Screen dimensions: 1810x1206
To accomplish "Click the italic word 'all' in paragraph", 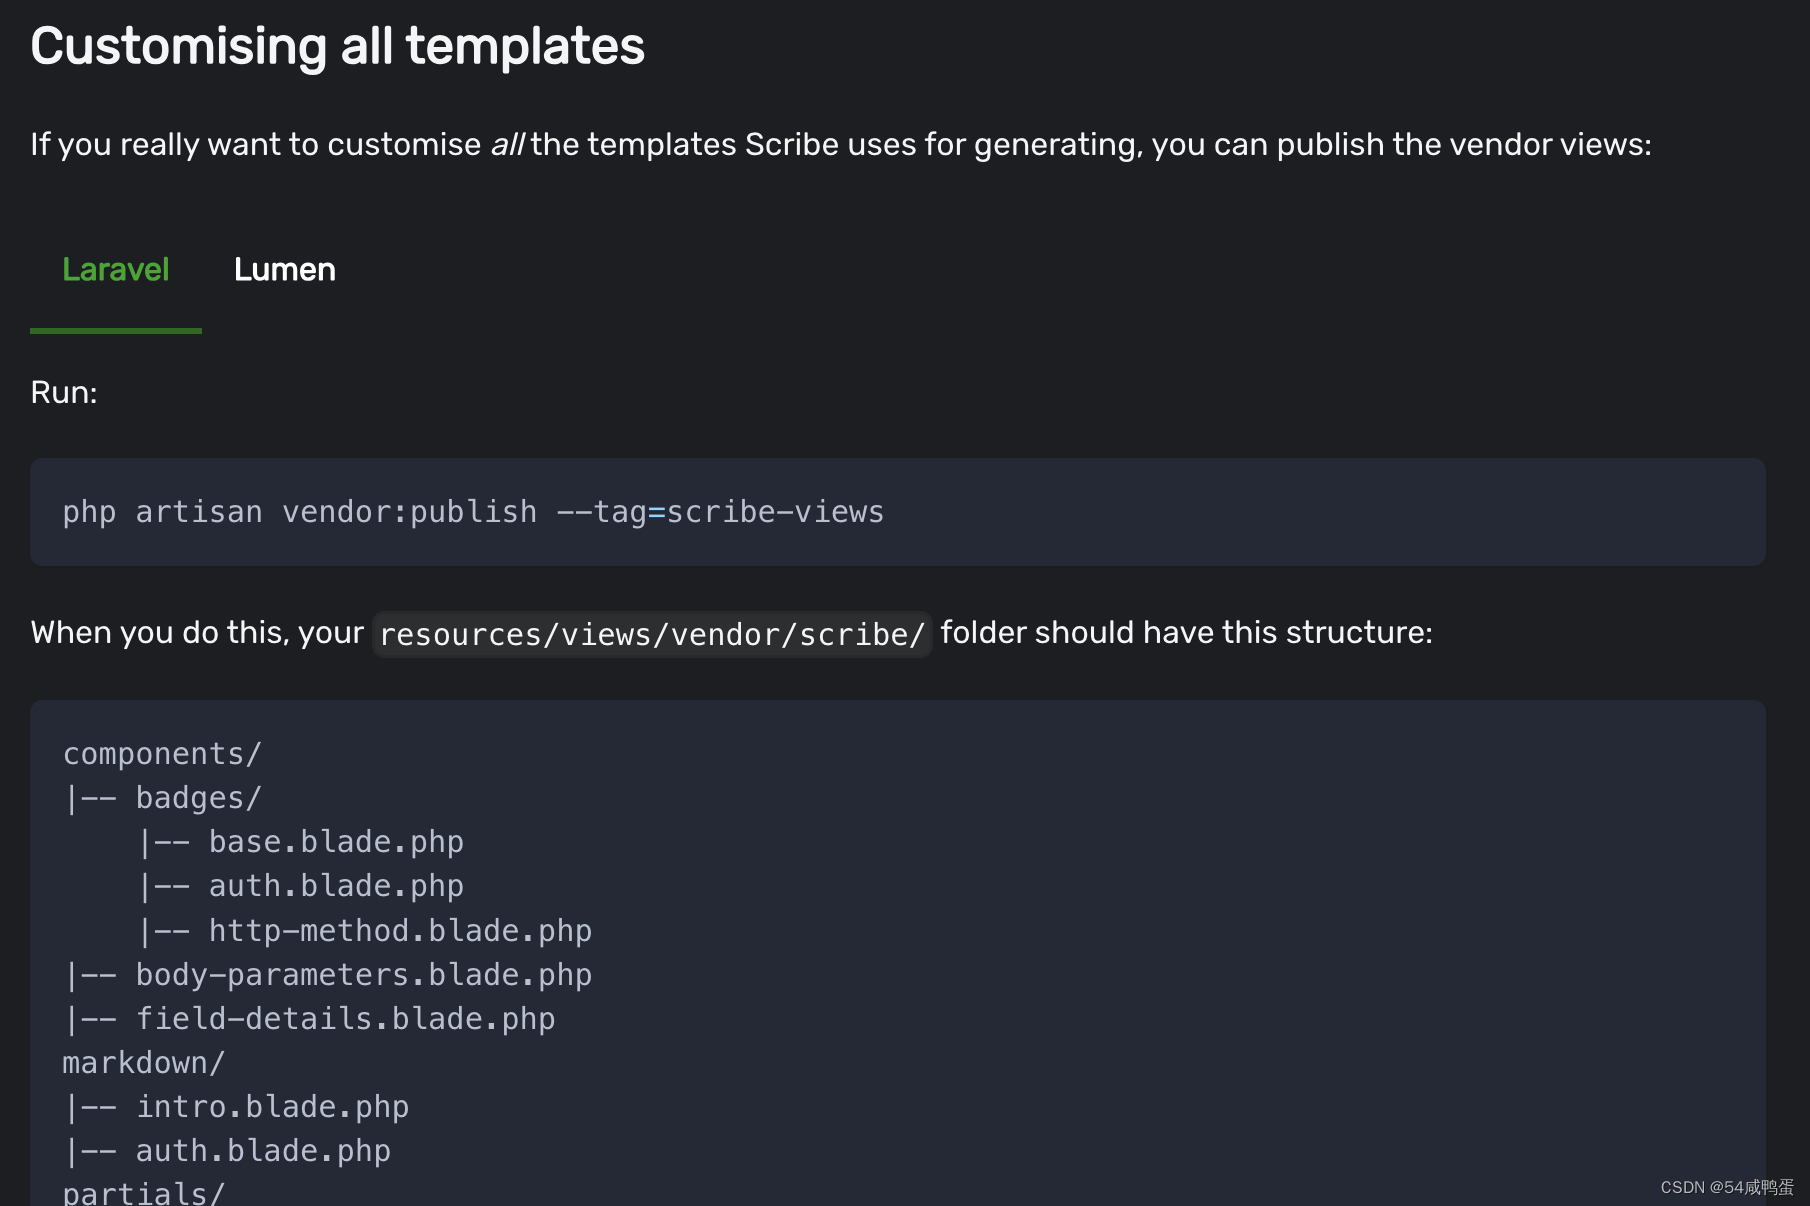I will coord(507,145).
